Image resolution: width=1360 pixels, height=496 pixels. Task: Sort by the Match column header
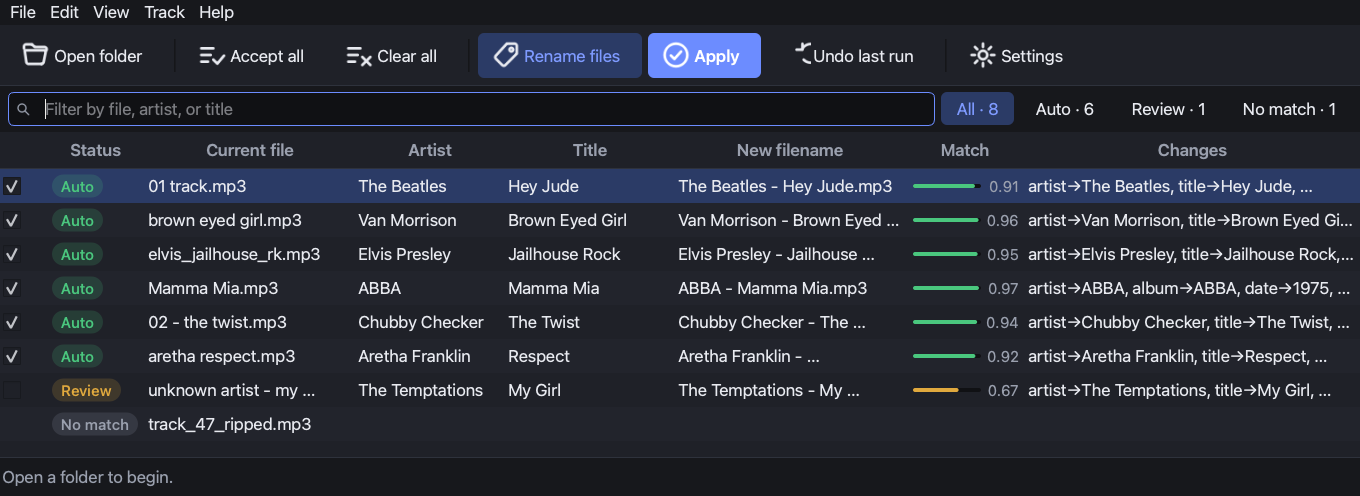(965, 150)
